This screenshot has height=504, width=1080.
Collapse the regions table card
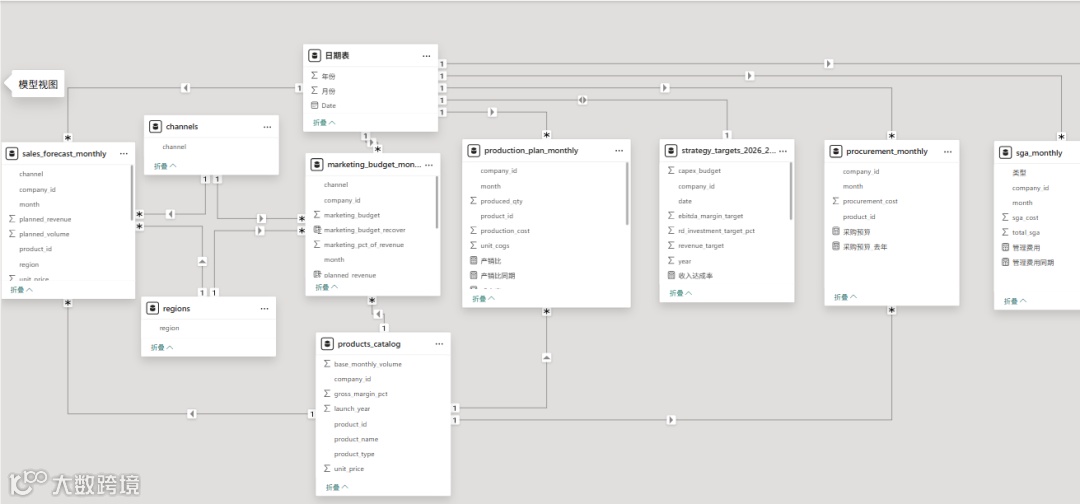(x=162, y=347)
